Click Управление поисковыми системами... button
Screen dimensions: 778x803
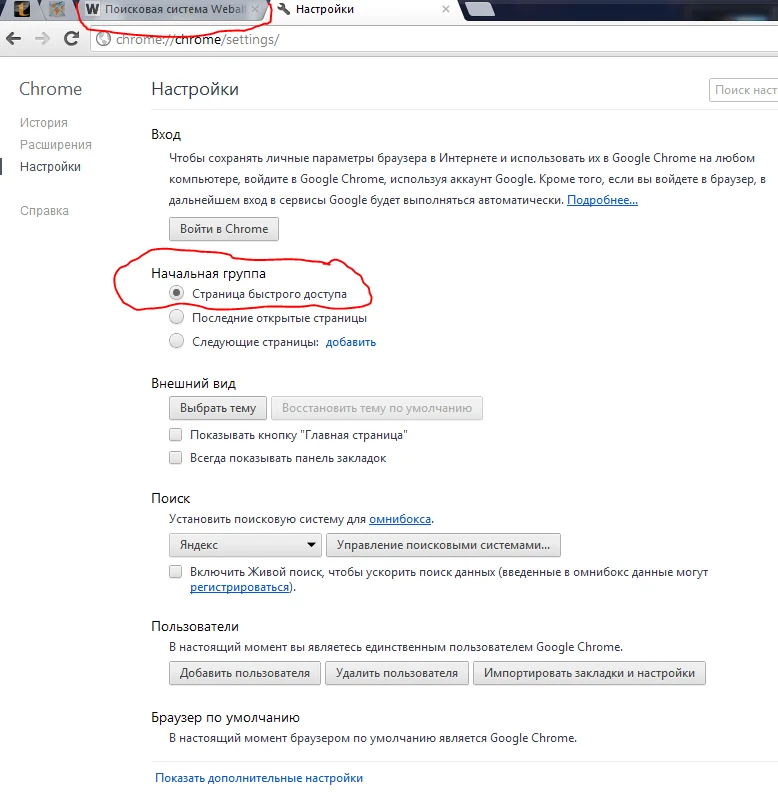point(443,545)
